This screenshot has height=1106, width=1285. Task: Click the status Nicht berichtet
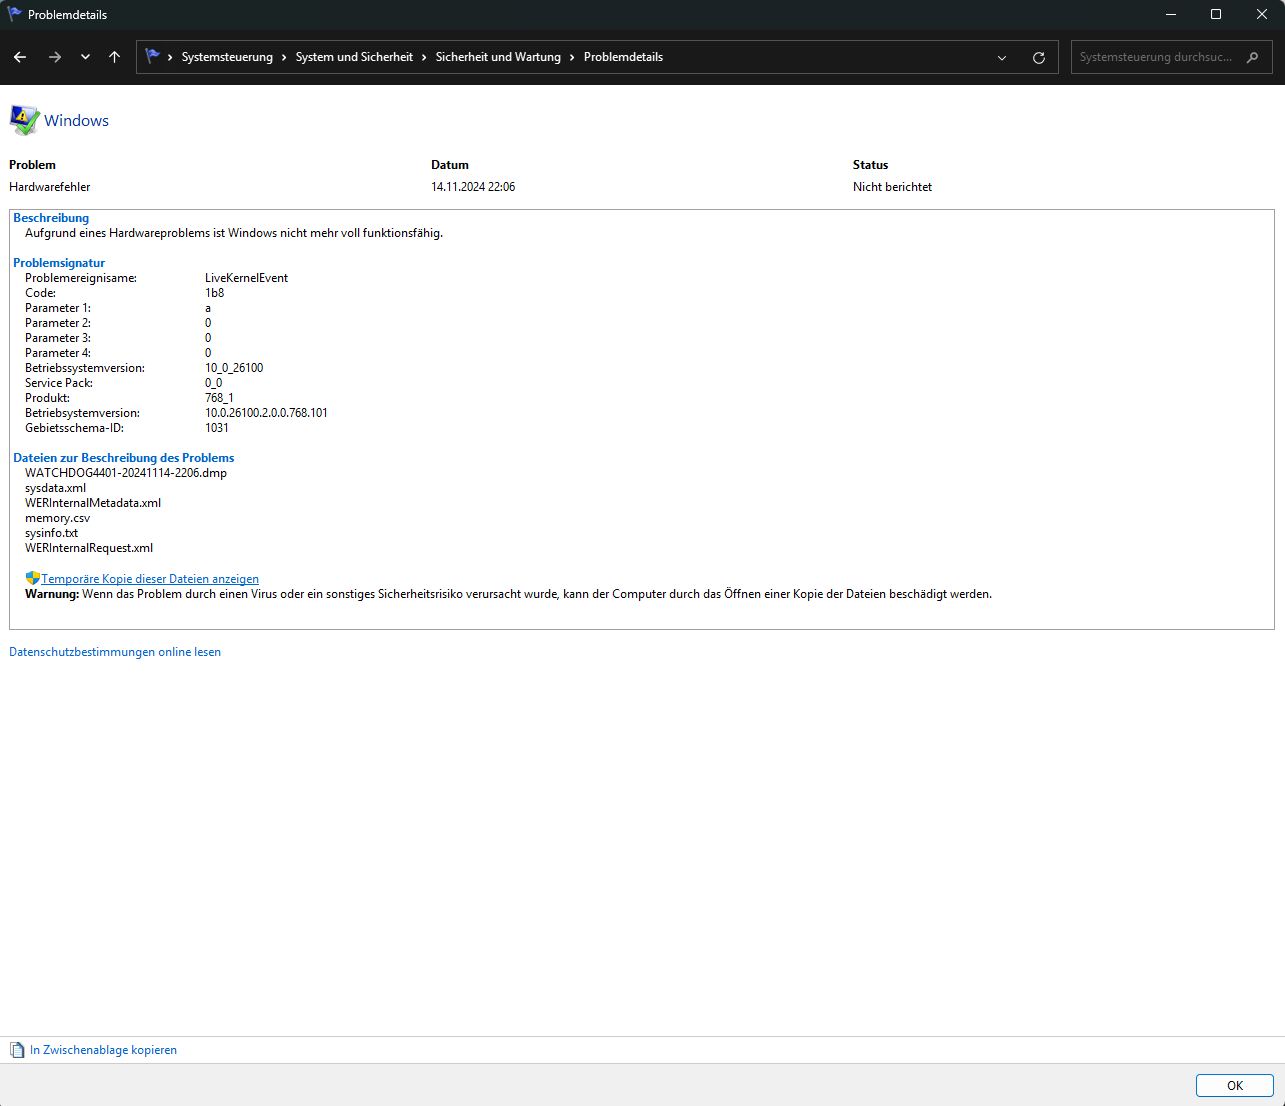[892, 187]
